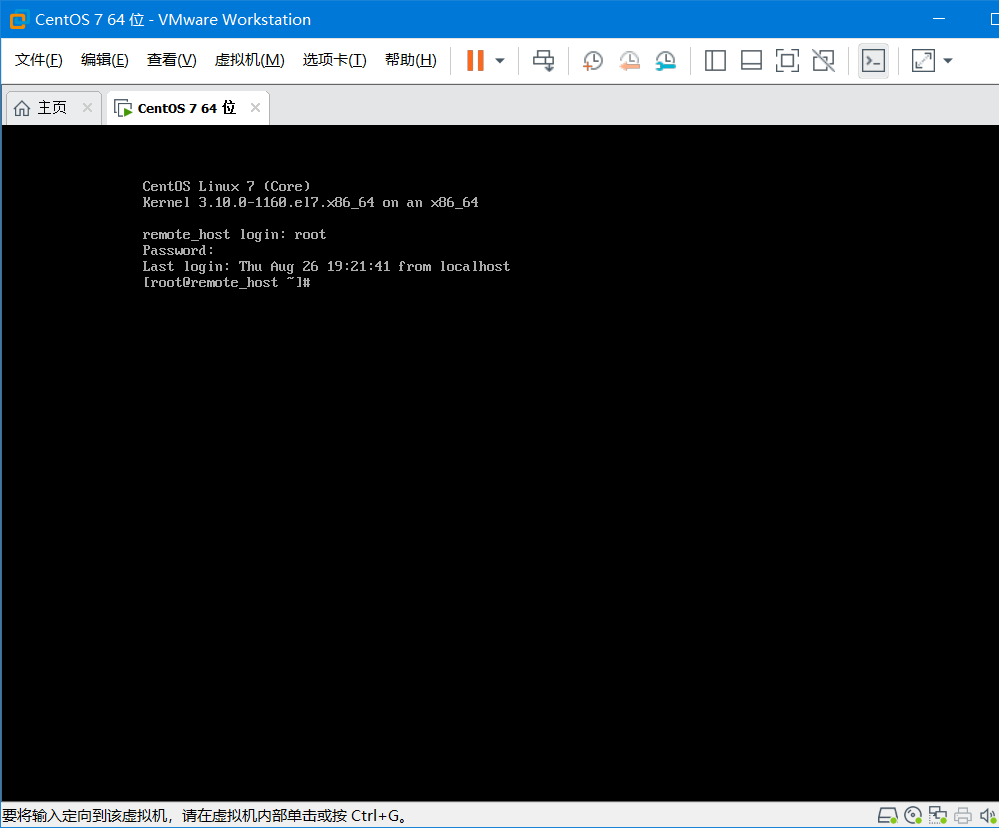The height and width of the screenshot is (828, 999).
Task: Open the 编辑(E) menu
Action: click(x=104, y=60)
